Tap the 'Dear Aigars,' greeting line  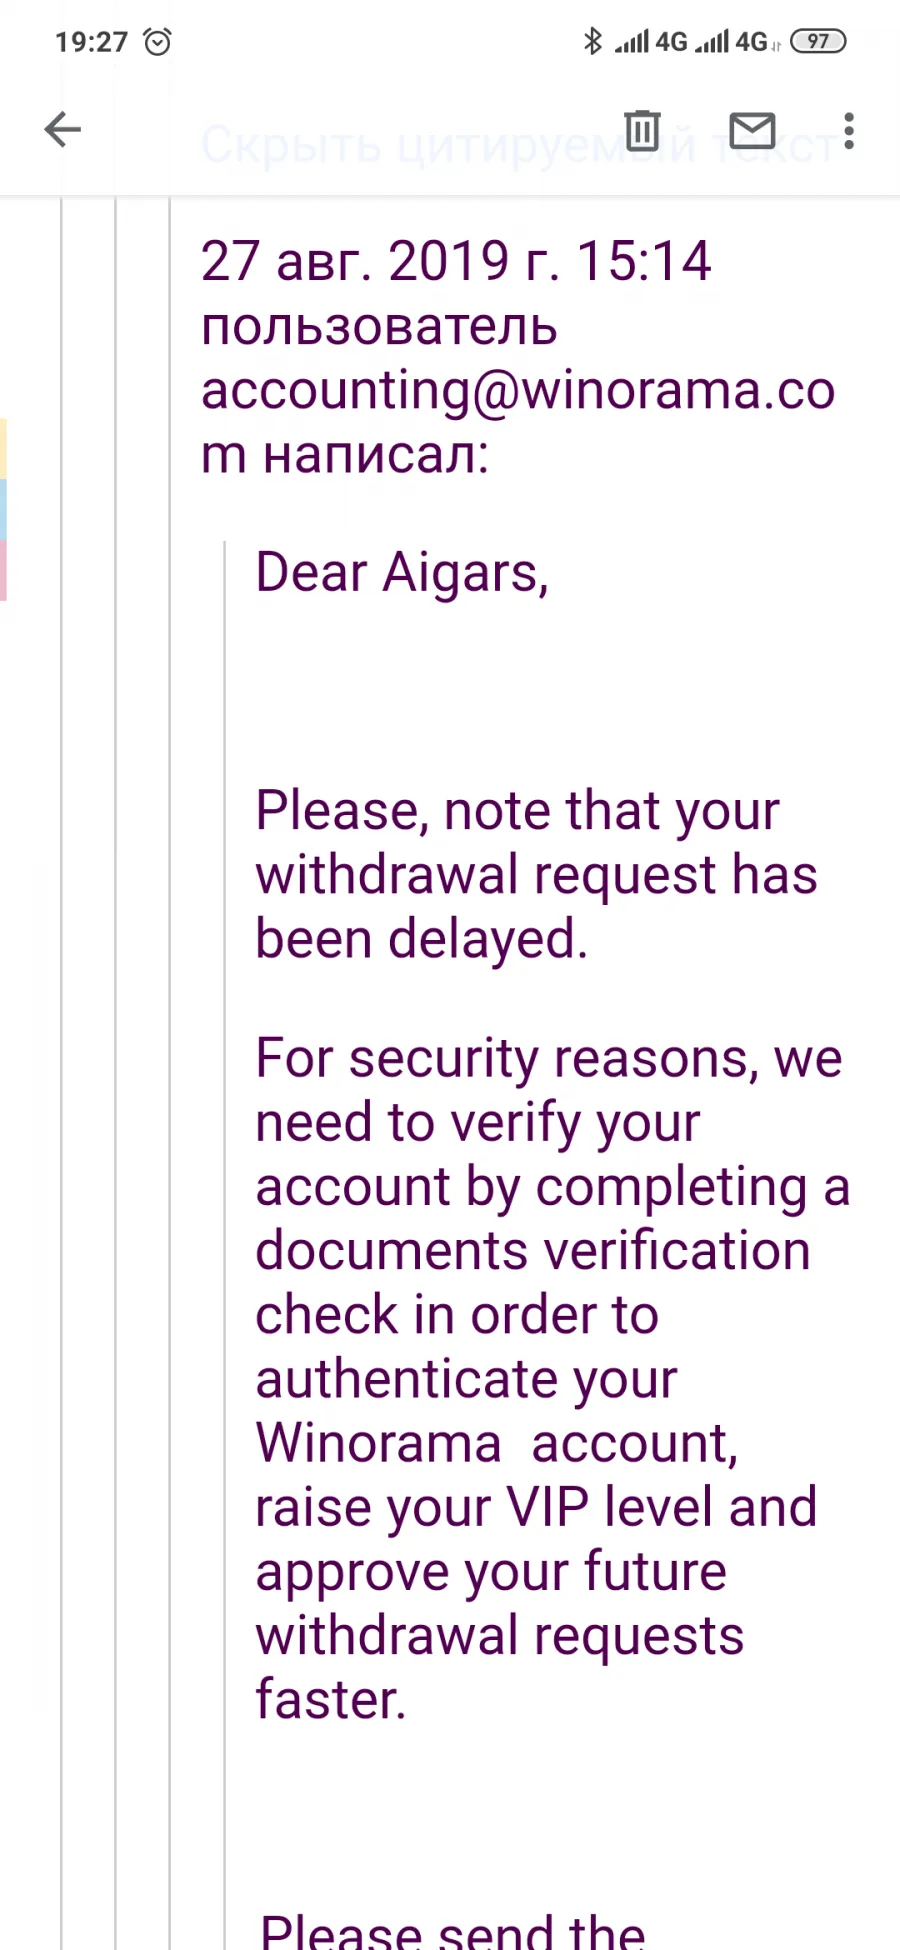tap(402, 573)
